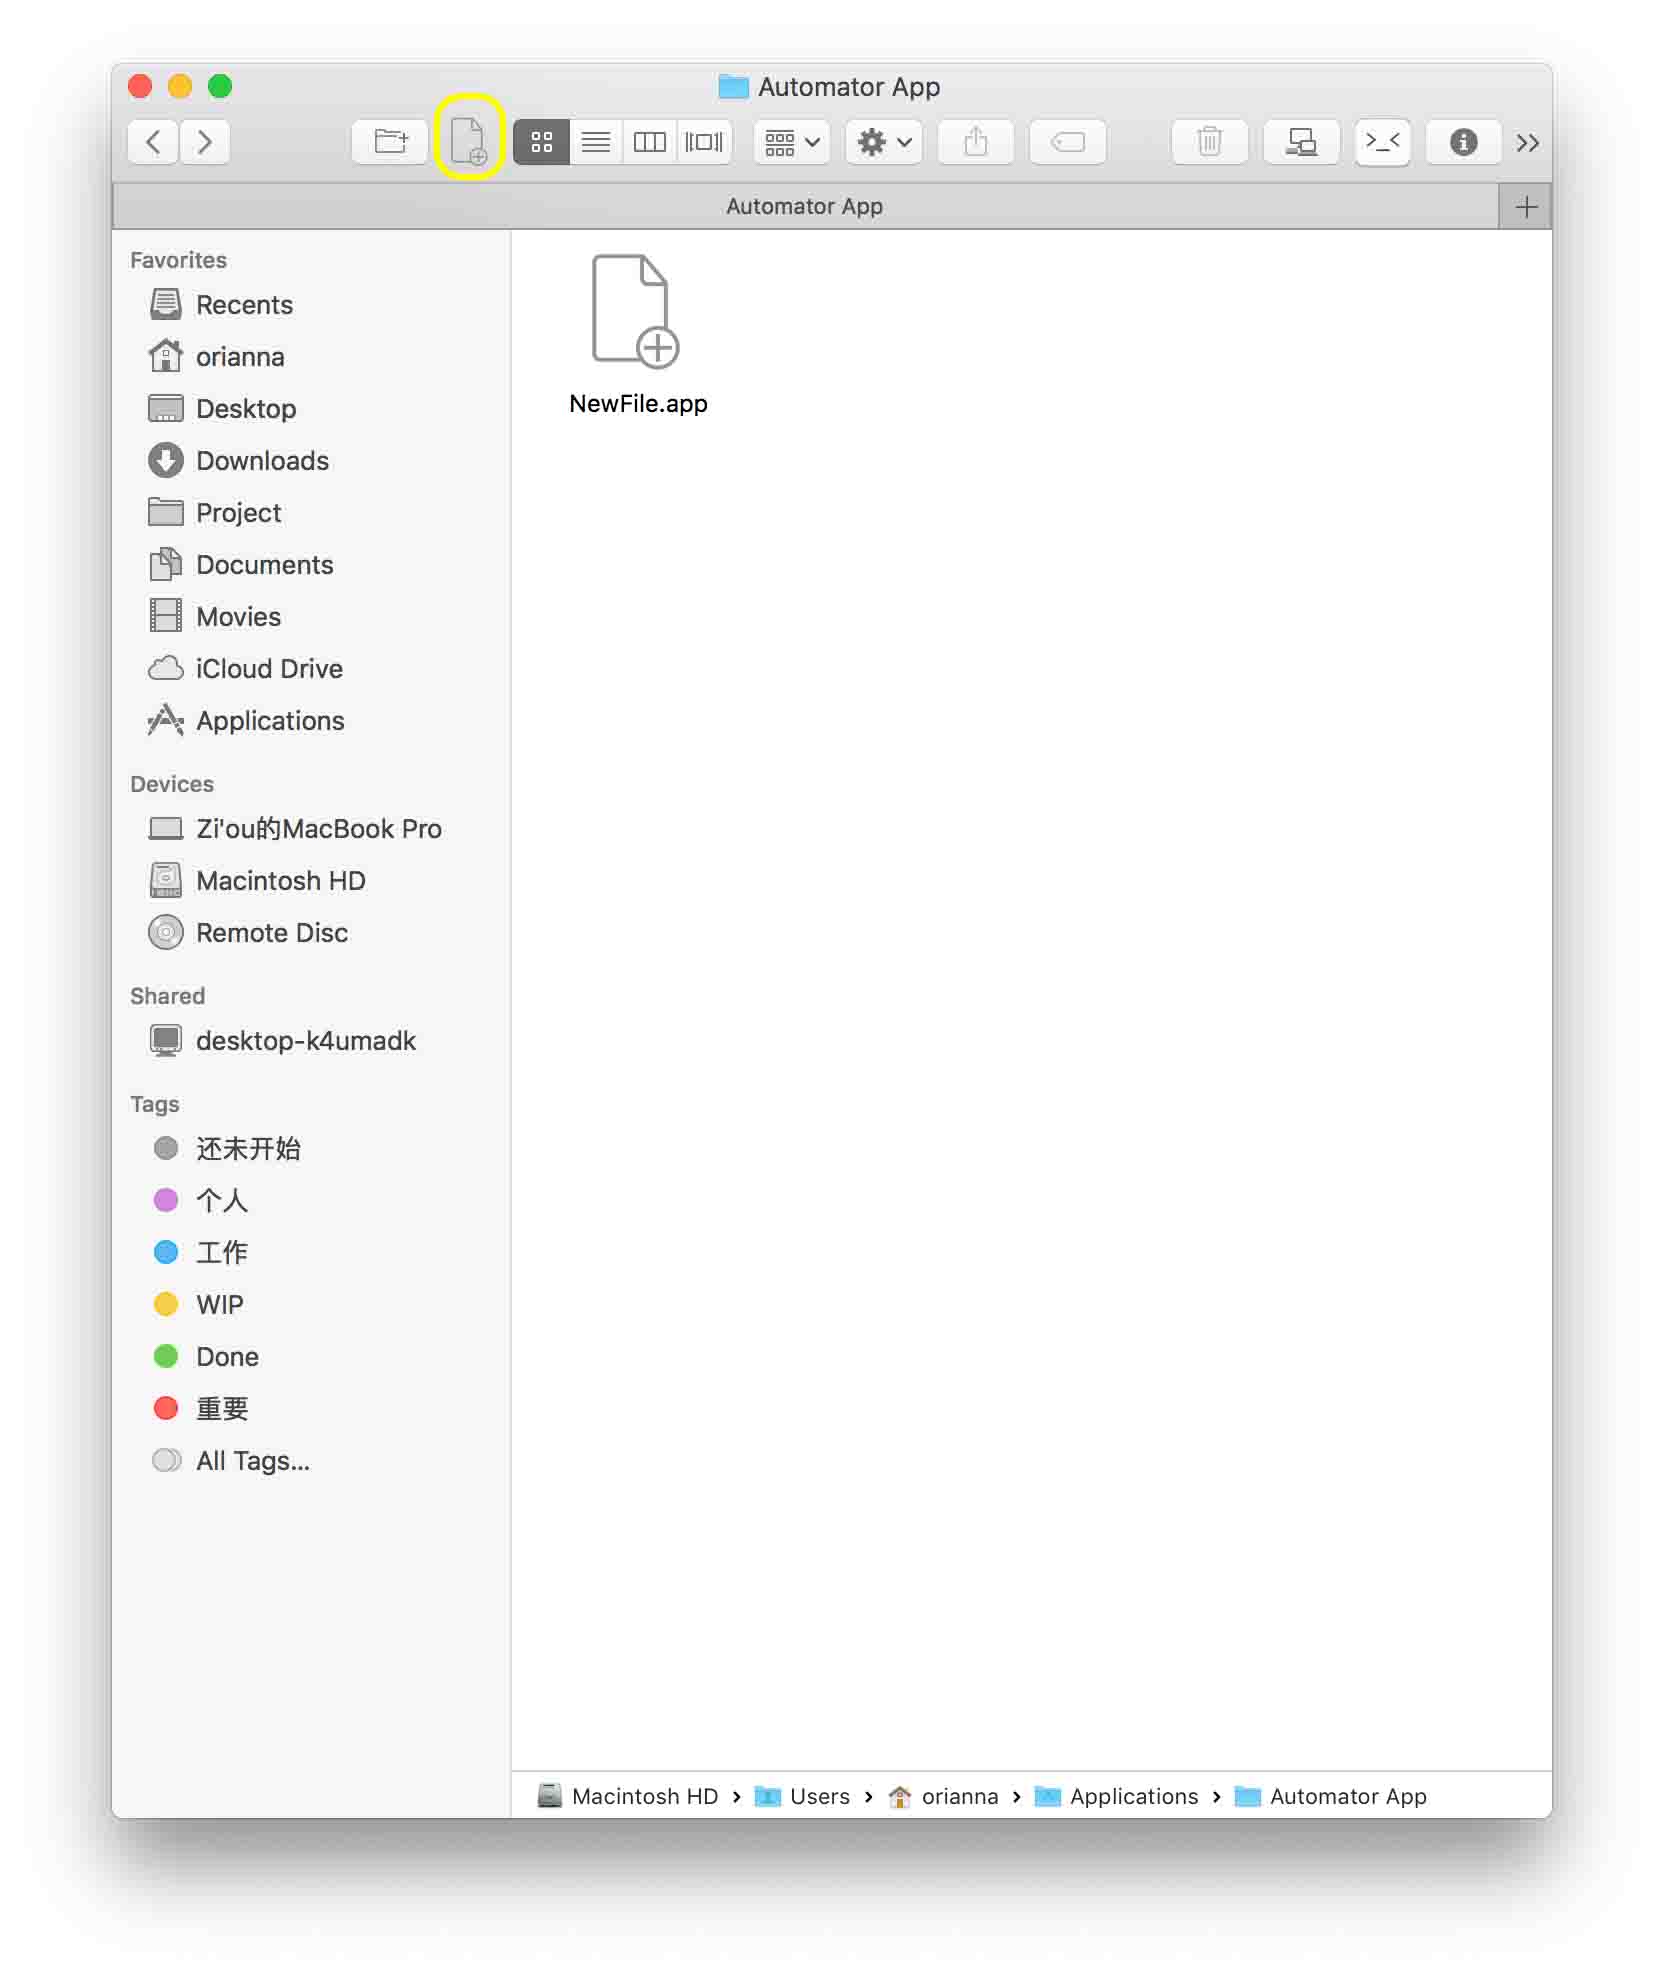Click the New File toolbar icon
The image size is (1664, 1978).
467,141
